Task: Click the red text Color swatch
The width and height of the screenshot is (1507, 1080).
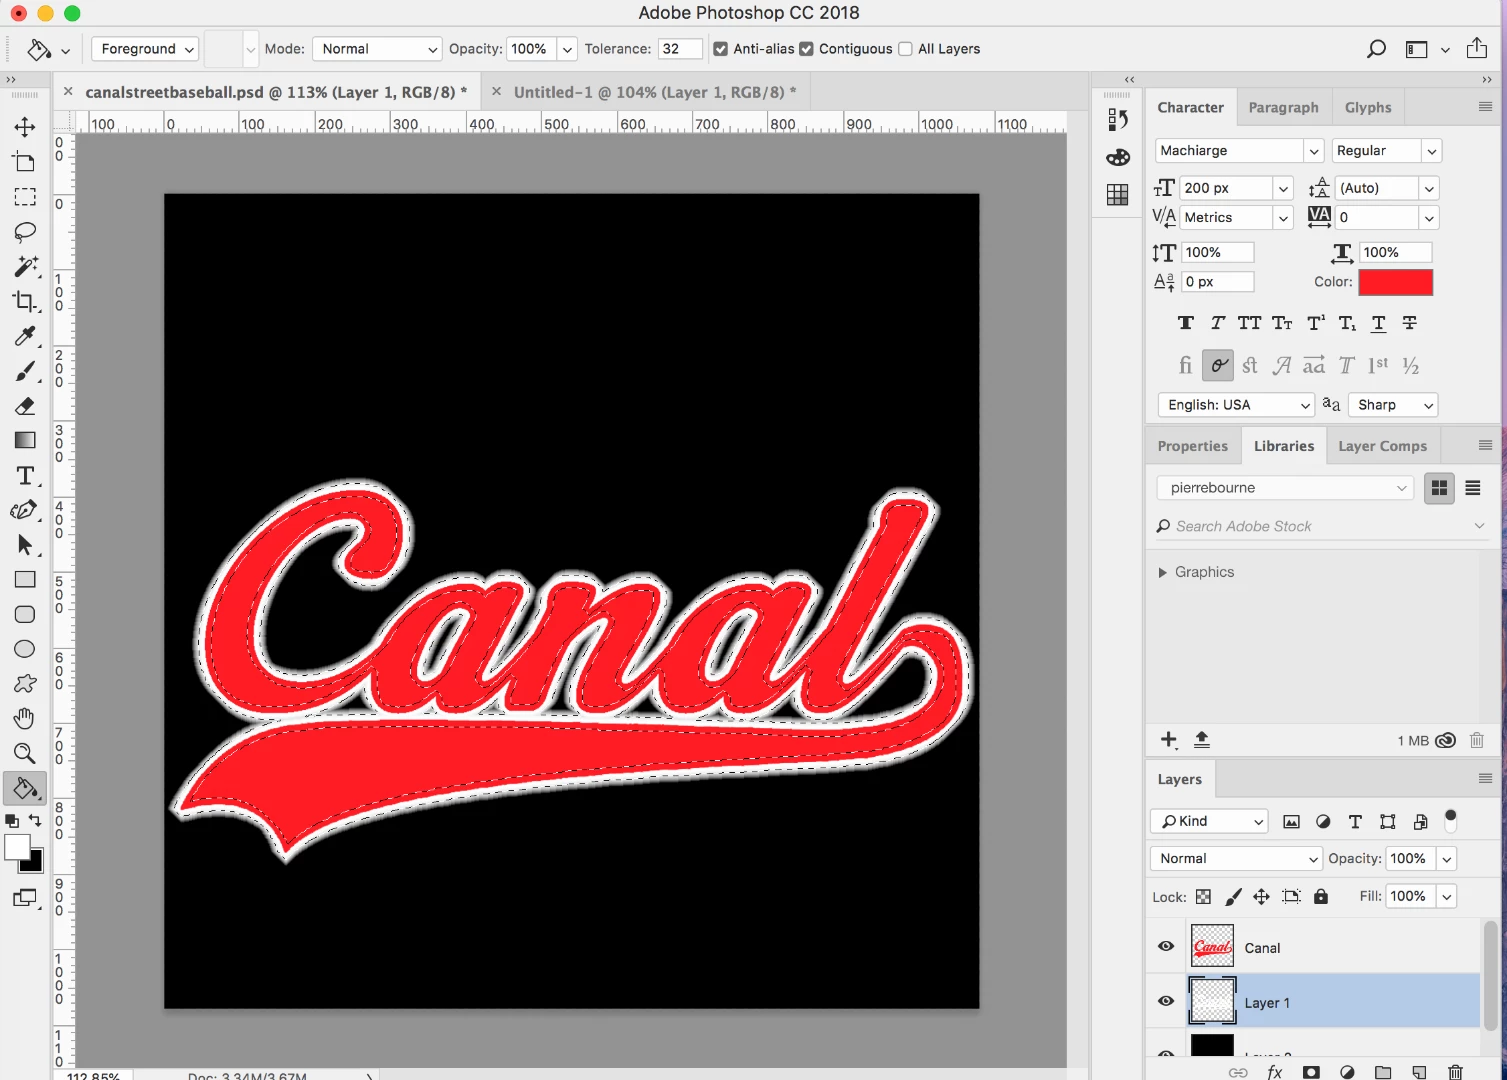Action: click(1395, 282)
